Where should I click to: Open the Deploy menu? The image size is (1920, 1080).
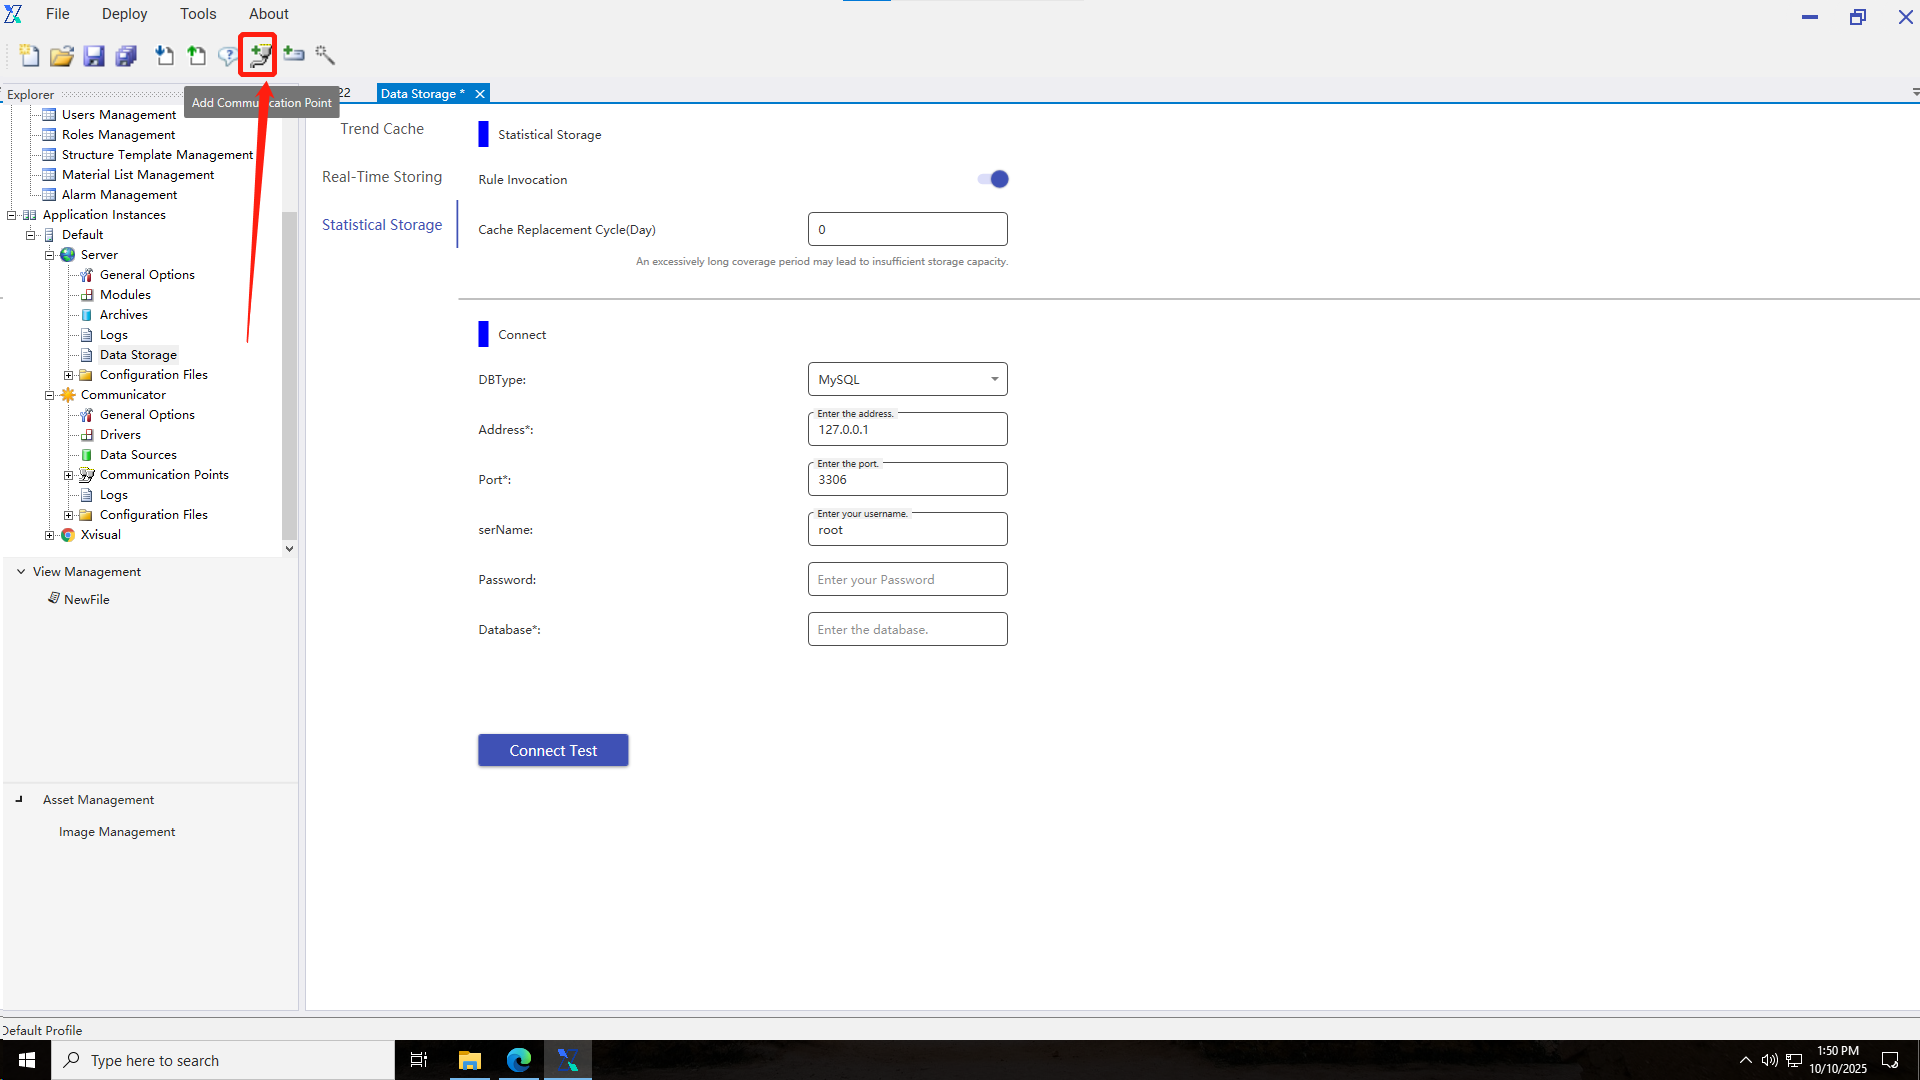click(x=124, y=14)
